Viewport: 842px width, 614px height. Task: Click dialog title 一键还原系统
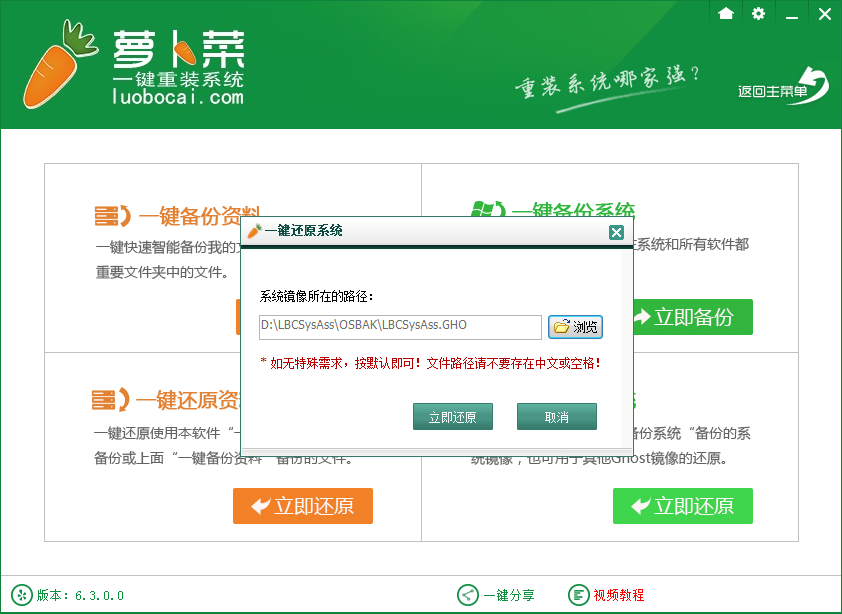pos(303,231)
